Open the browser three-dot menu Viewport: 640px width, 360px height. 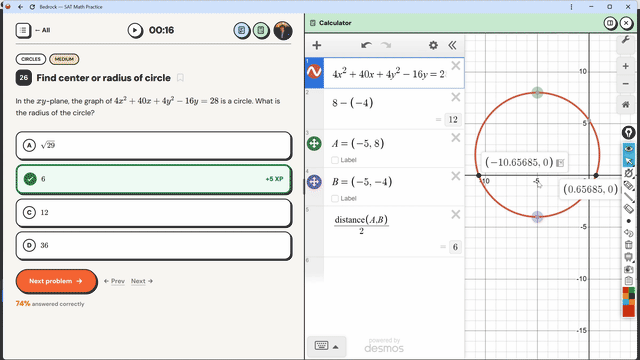pyautogui.click(x=571, y=7)
